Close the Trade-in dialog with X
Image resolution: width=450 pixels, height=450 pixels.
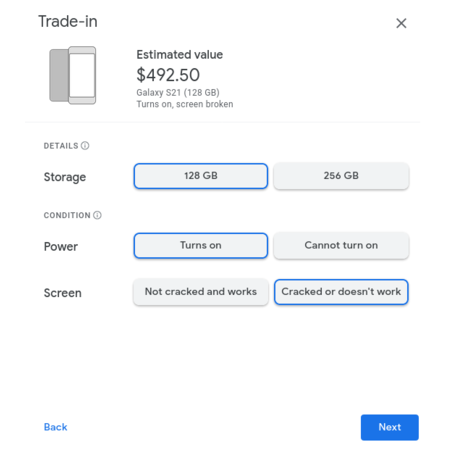pos(401,23)
